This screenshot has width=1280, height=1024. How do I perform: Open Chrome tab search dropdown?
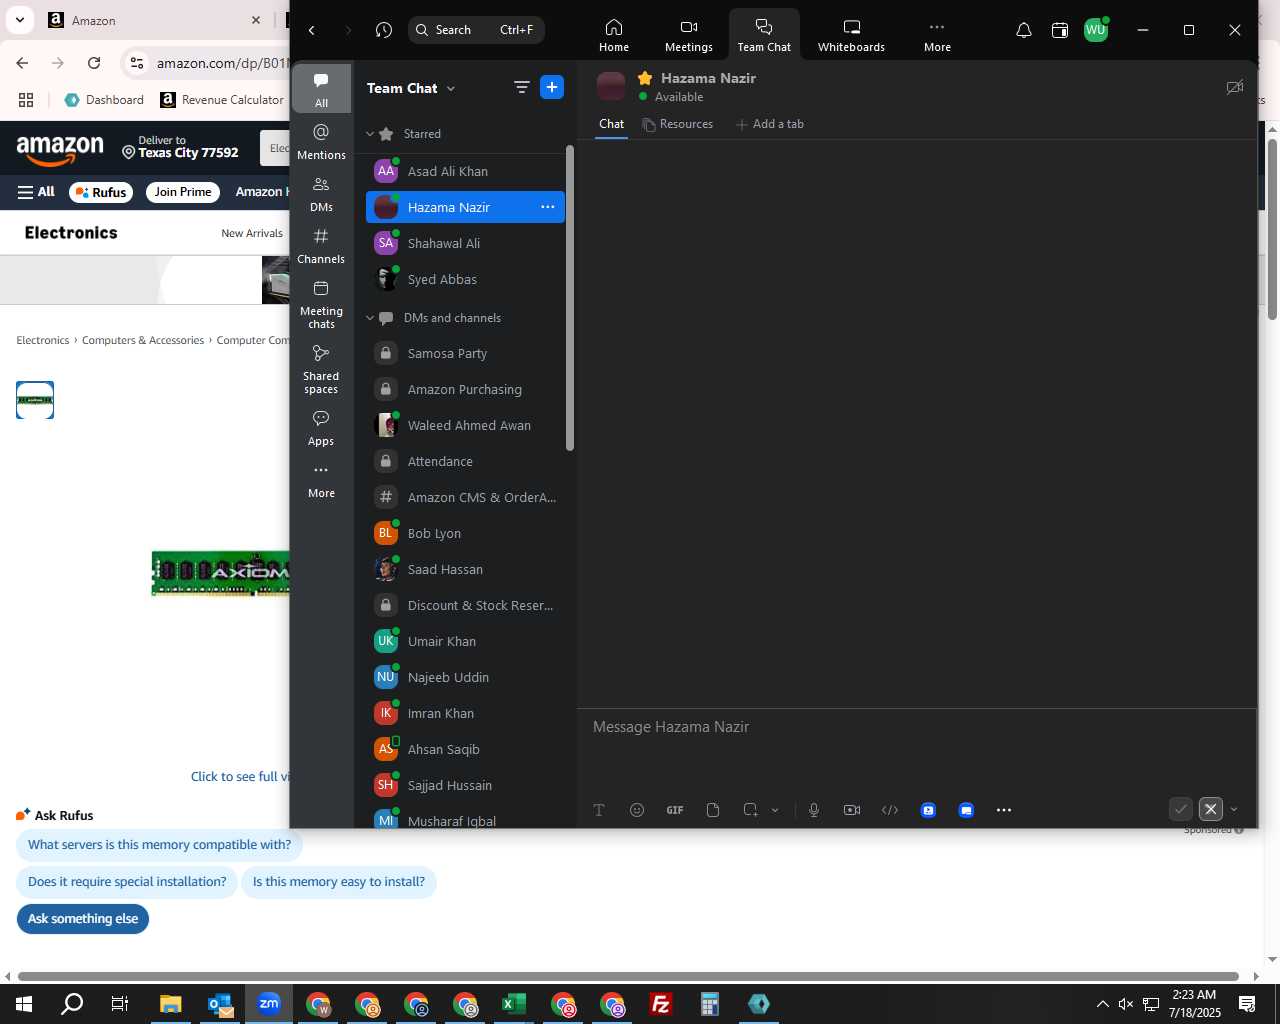[x=20, y=20]
